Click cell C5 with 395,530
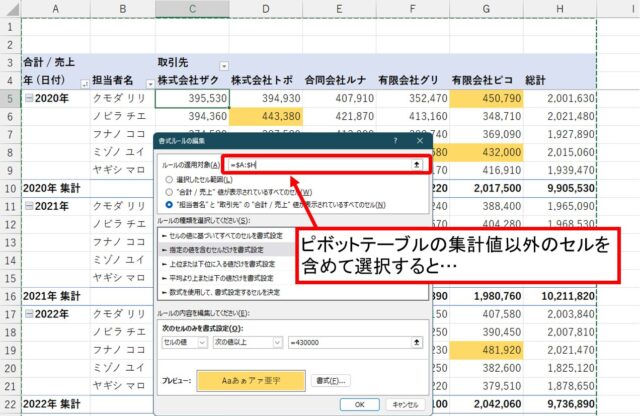 click(x=192, y=98)
